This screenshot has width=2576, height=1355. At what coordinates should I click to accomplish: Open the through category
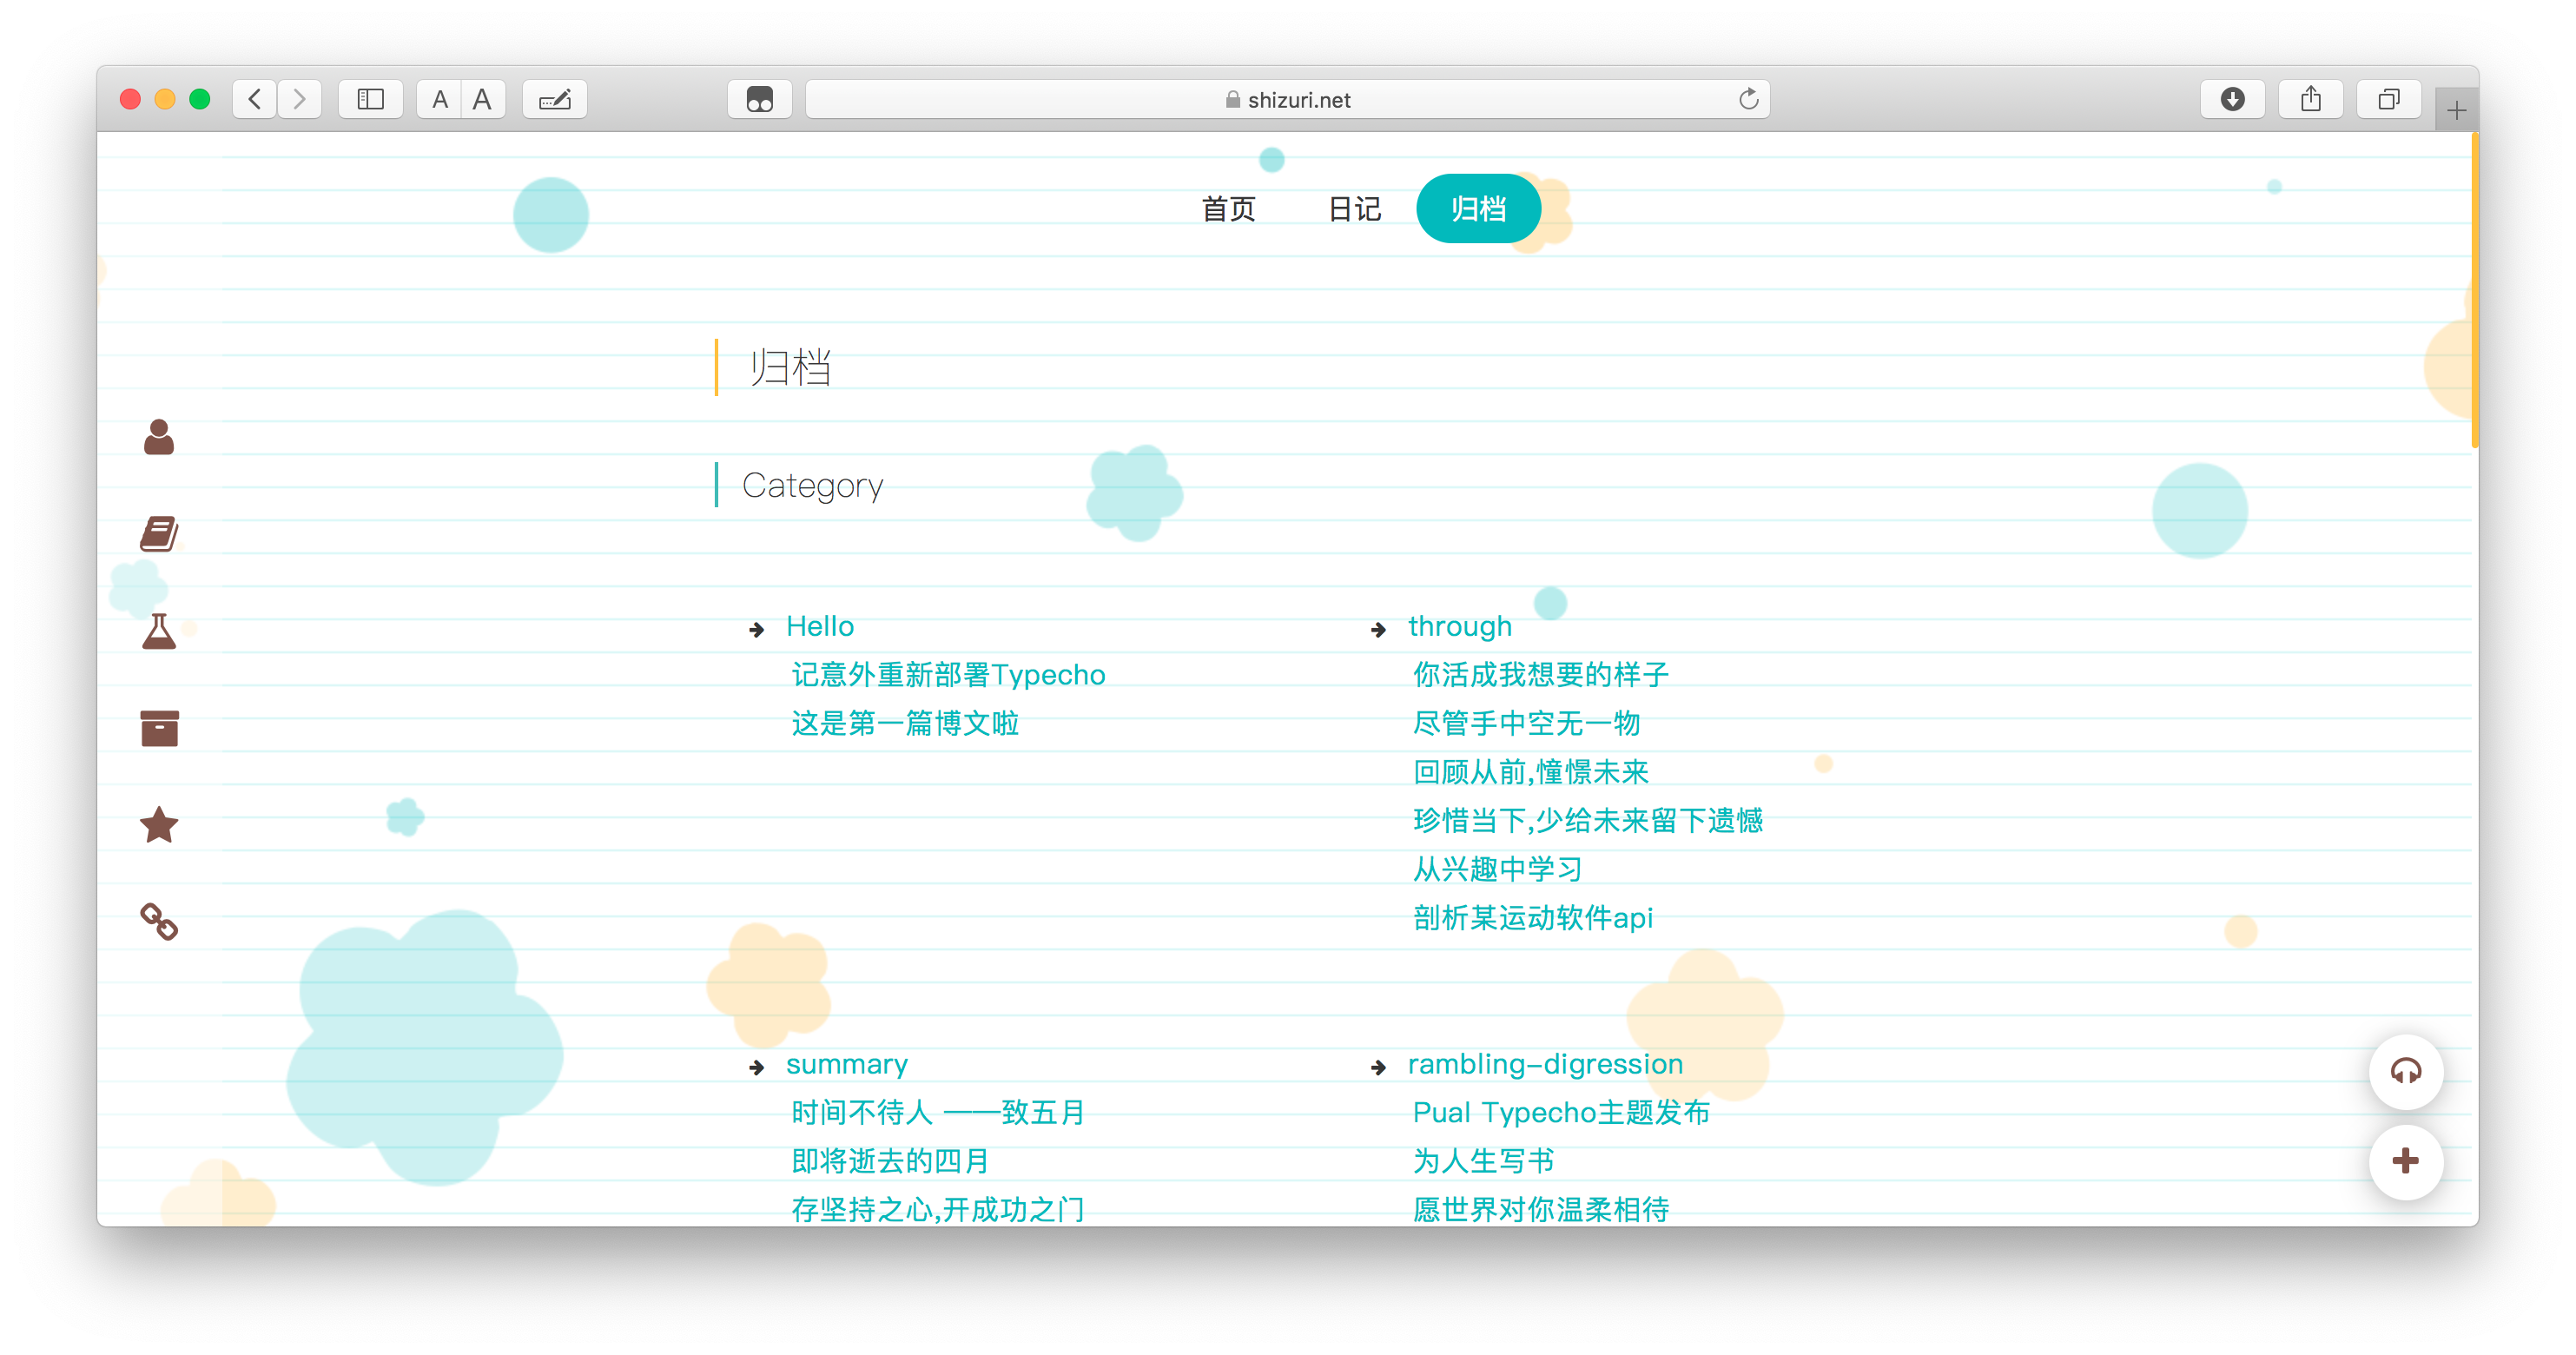(1460, 626)
